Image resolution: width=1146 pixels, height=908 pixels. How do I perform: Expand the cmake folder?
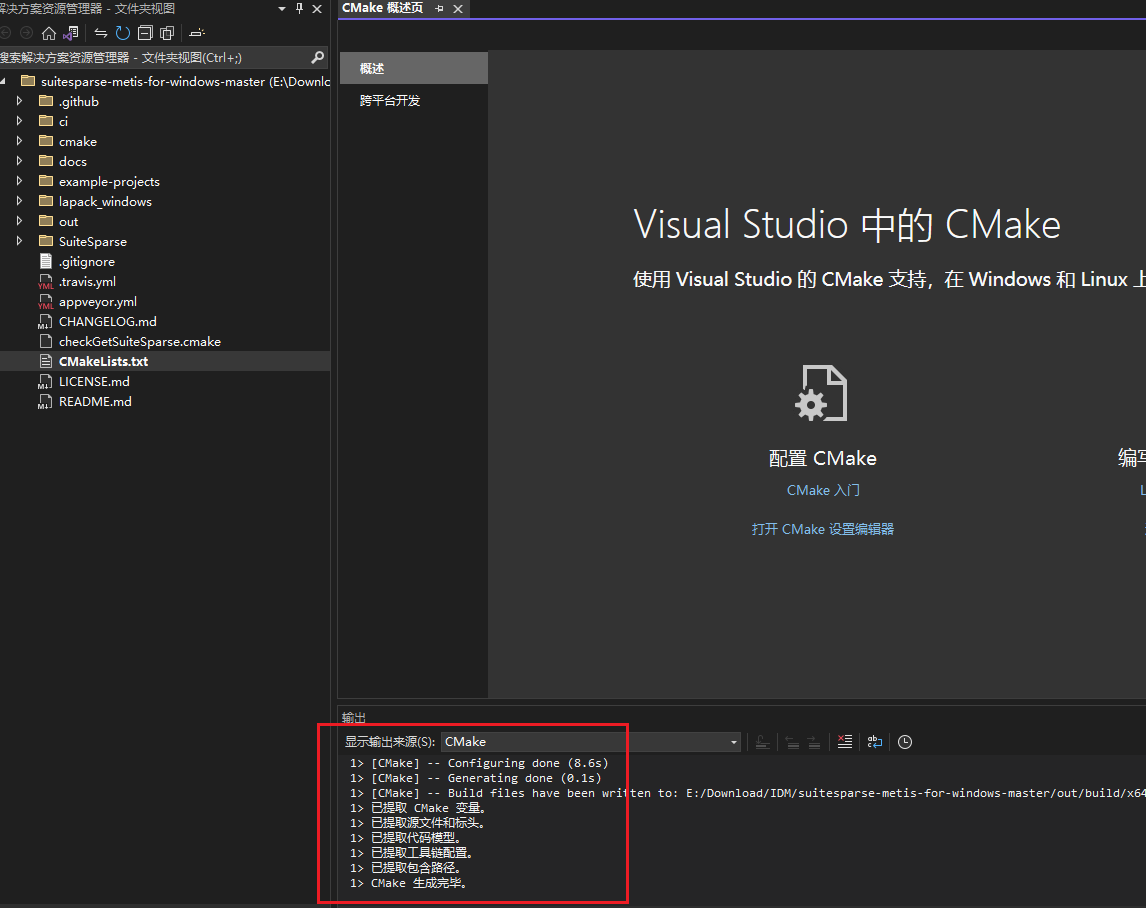coord(20,140)
